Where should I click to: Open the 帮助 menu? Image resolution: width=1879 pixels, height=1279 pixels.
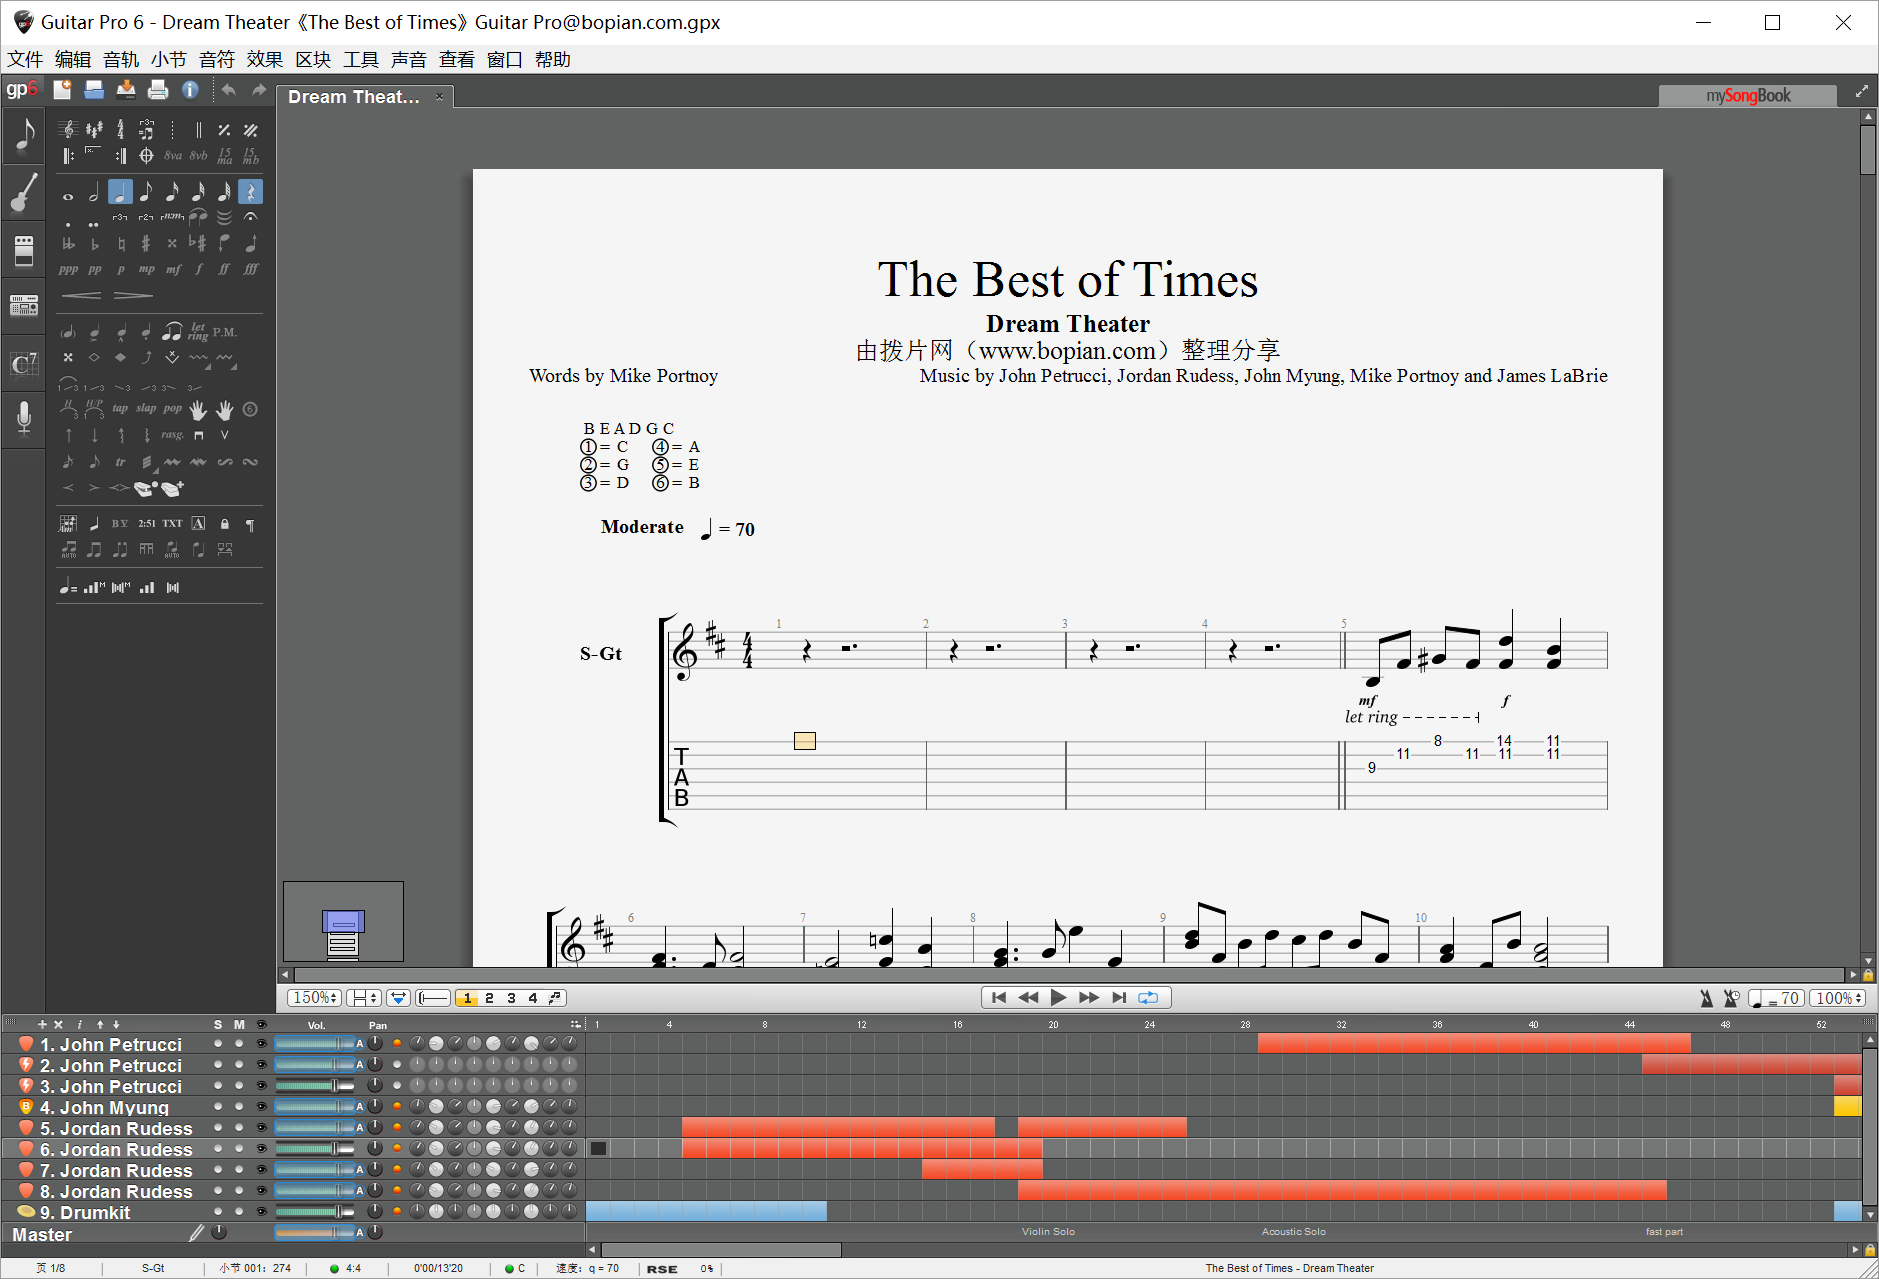(x=553, y=60)
